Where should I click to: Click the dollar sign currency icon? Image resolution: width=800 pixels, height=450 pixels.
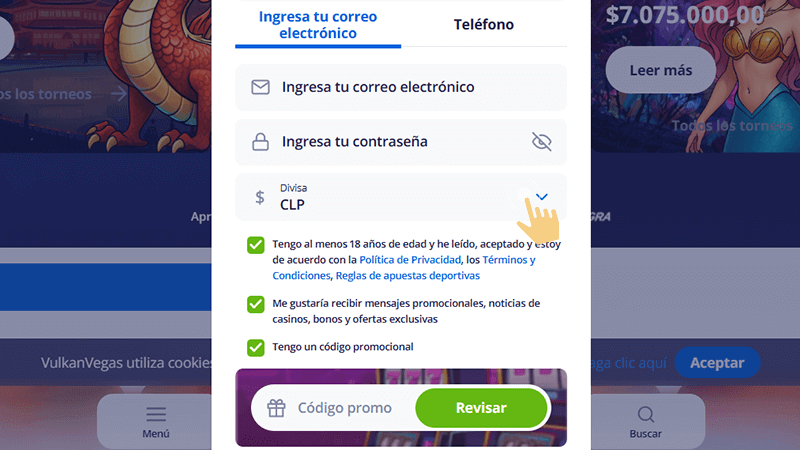tap(260, 197)
